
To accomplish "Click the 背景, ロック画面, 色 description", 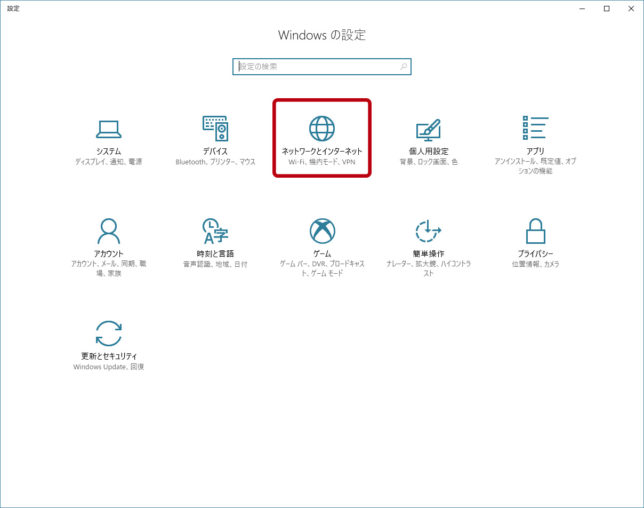I will coord(428,162).
